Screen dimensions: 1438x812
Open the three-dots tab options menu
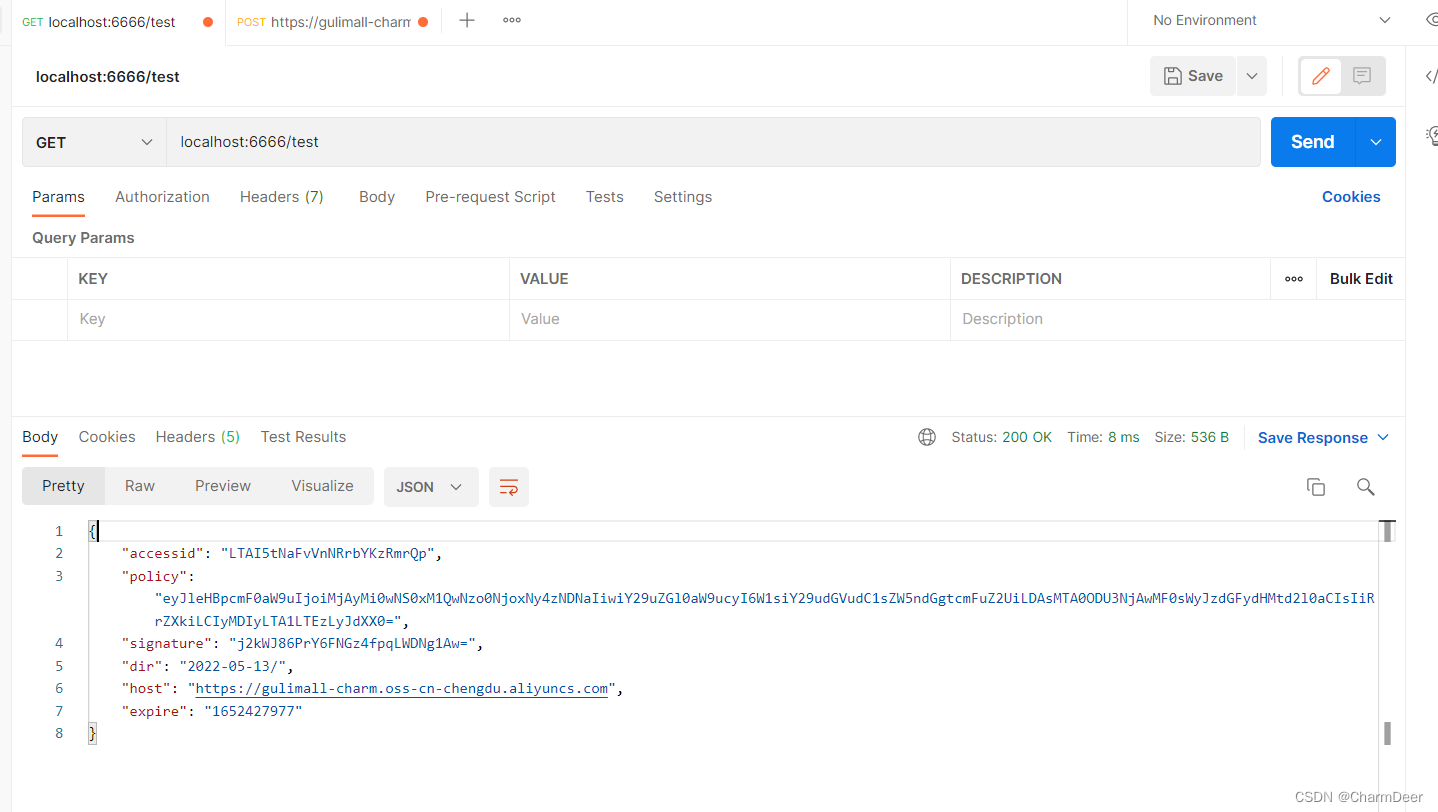tap(512, 20)
